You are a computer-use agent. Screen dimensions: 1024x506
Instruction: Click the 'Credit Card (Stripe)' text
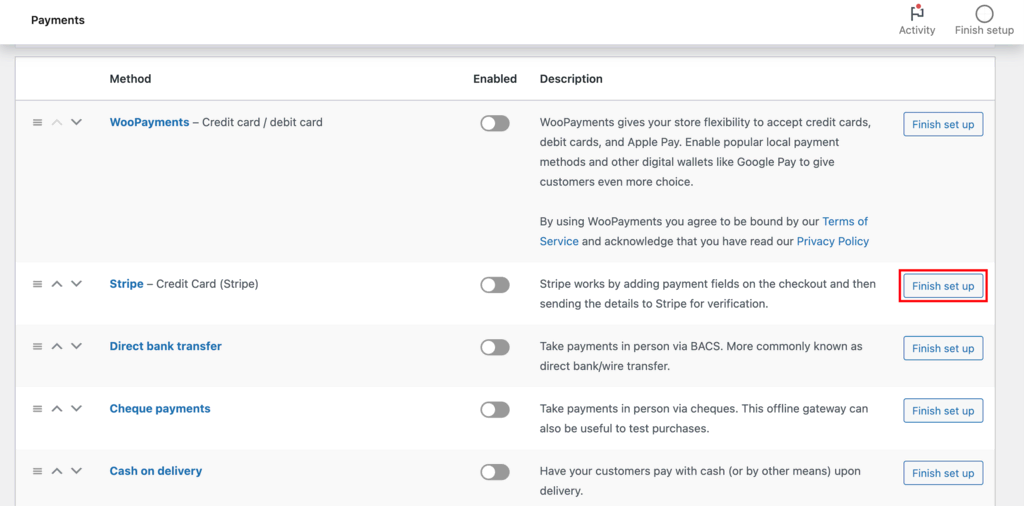tap(208, 284)
